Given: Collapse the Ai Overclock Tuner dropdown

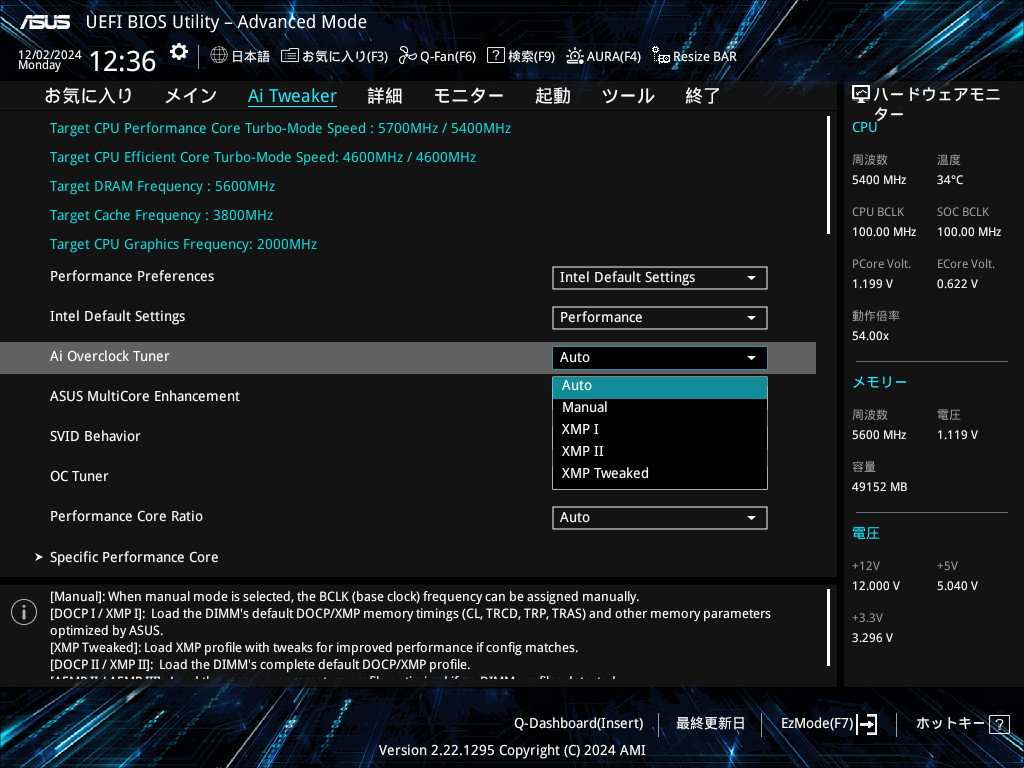Looking at the screenshot, I should (660, 358).
